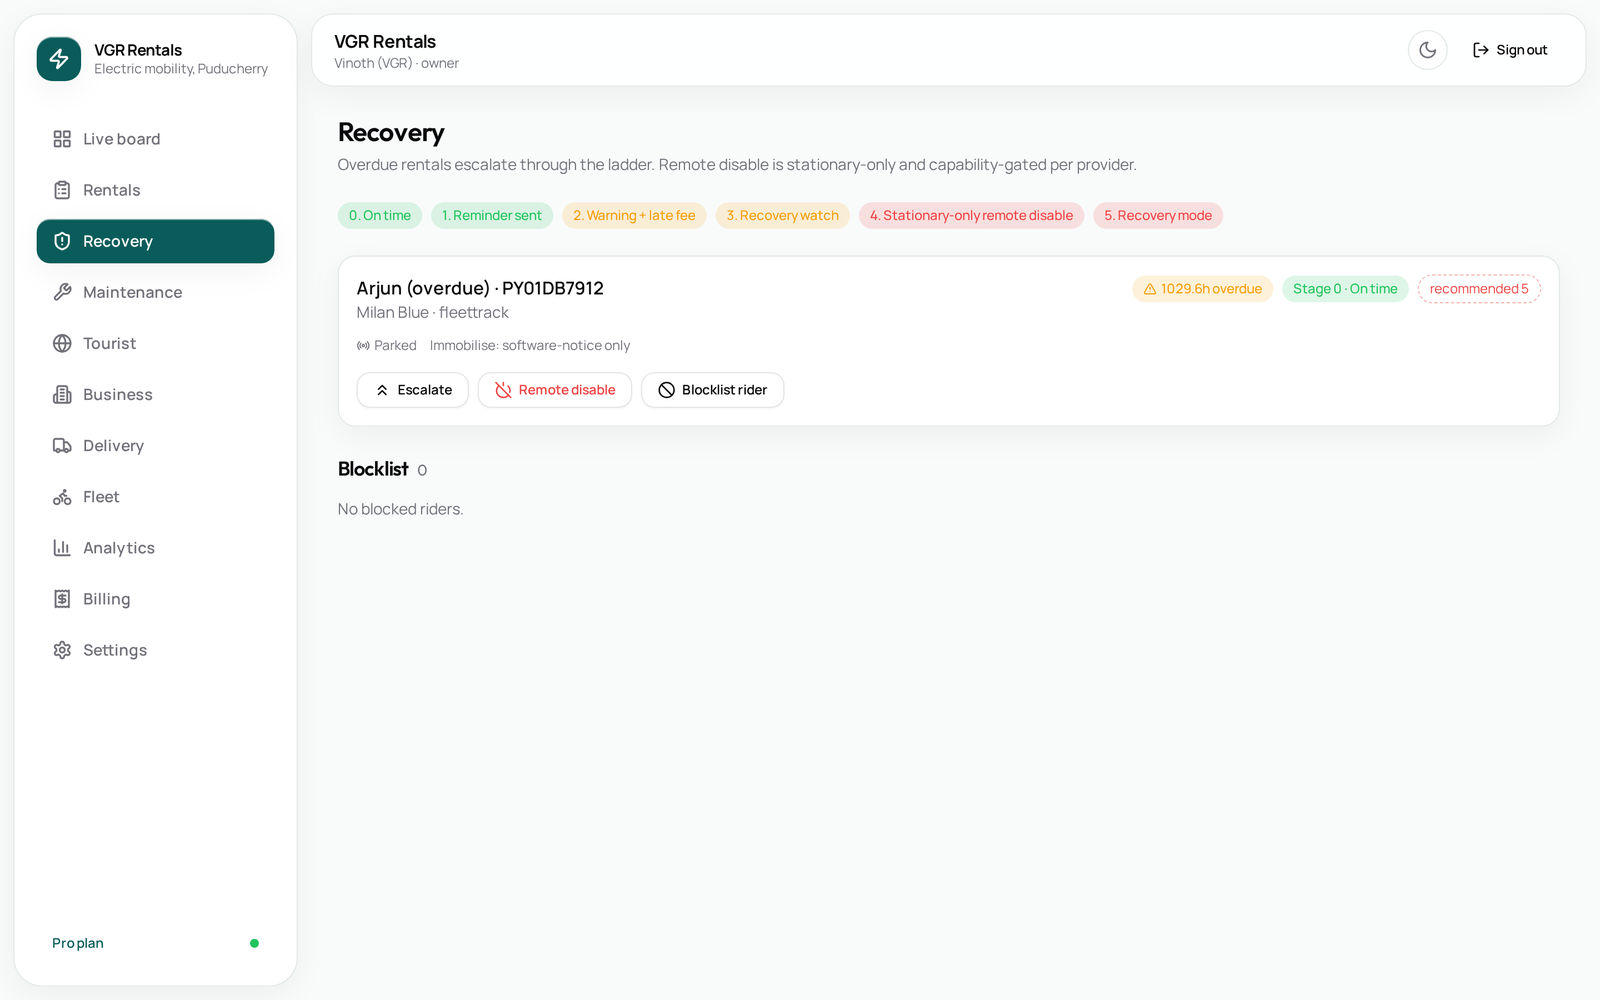Viewport: 1600px width, 1000px height.
Task: Click the 'Parked' status text
Action: (395, 345)
